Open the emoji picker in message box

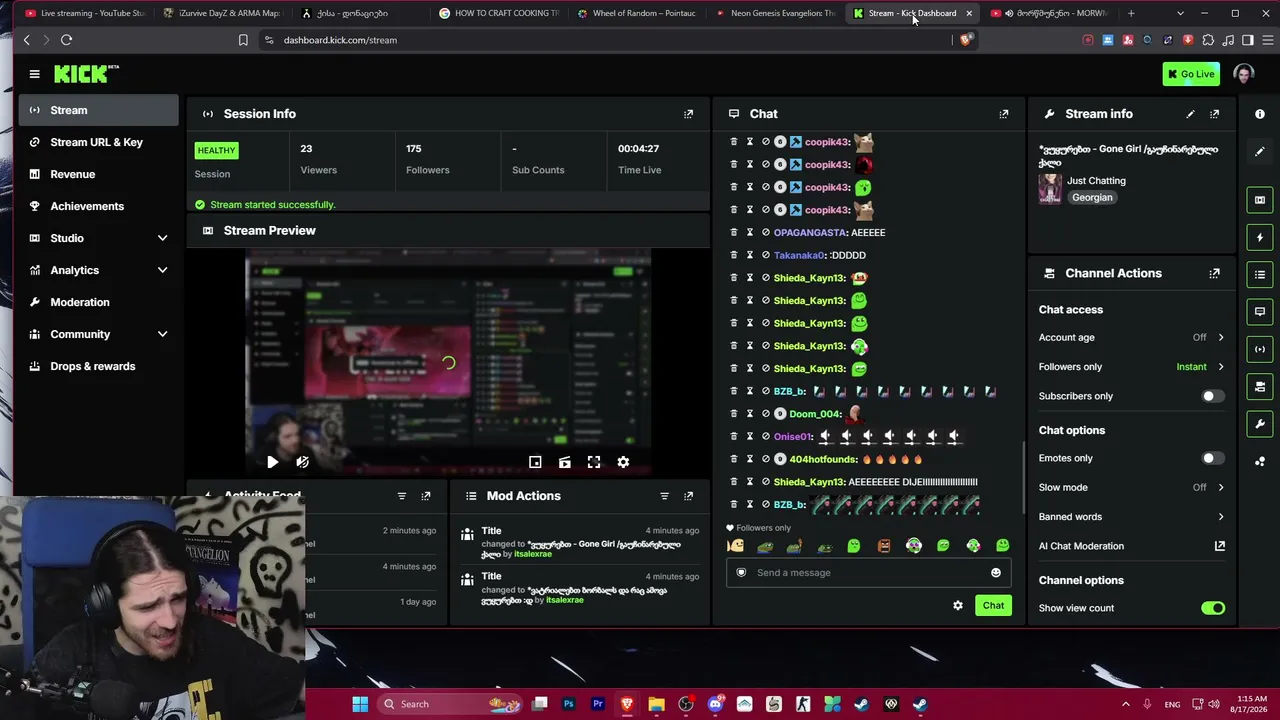pos(996,573)
